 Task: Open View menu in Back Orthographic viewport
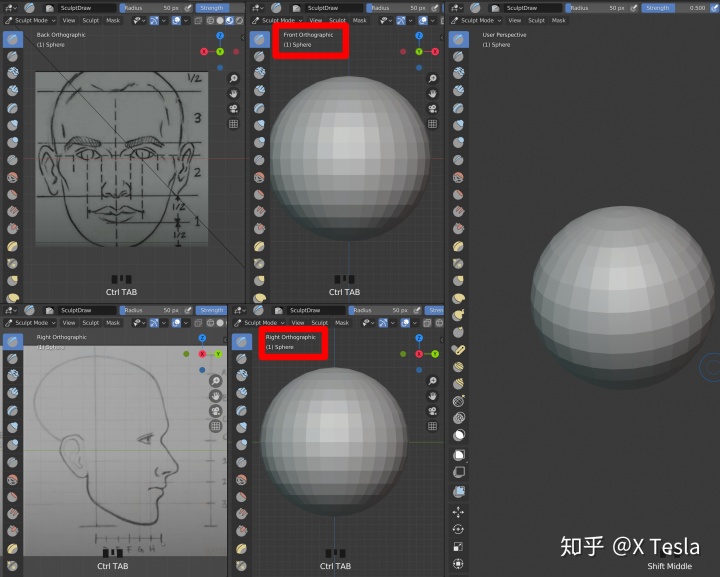(x=68, y=21)
